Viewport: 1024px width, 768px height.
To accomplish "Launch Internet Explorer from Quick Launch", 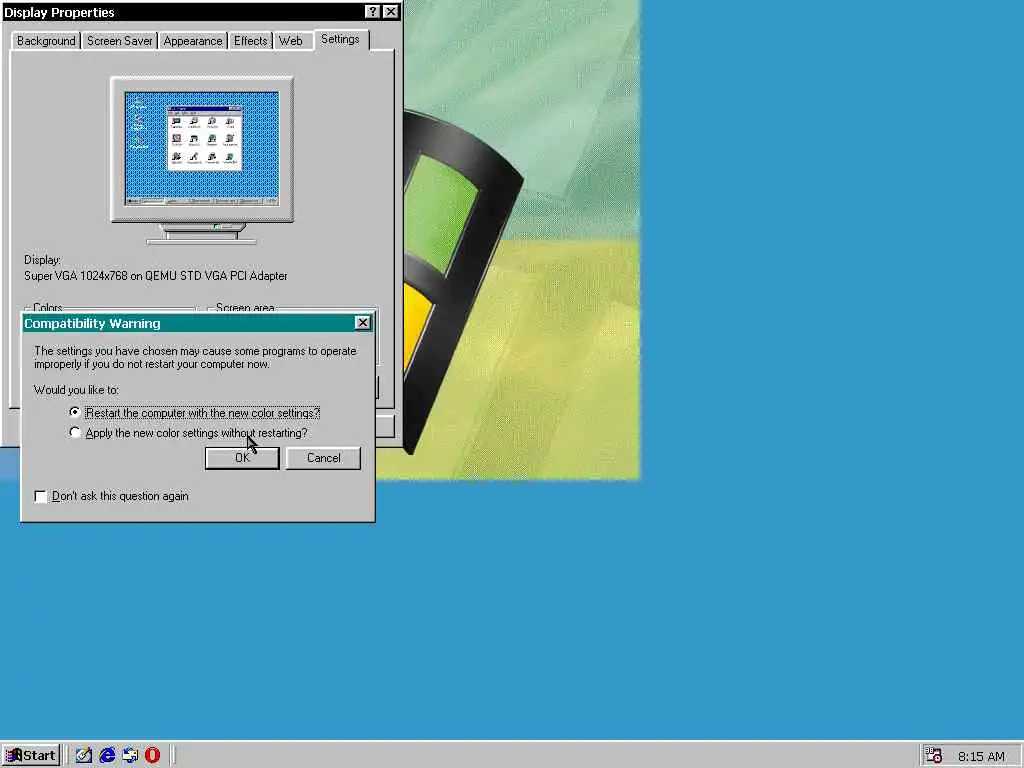I will tap(107, 756).
